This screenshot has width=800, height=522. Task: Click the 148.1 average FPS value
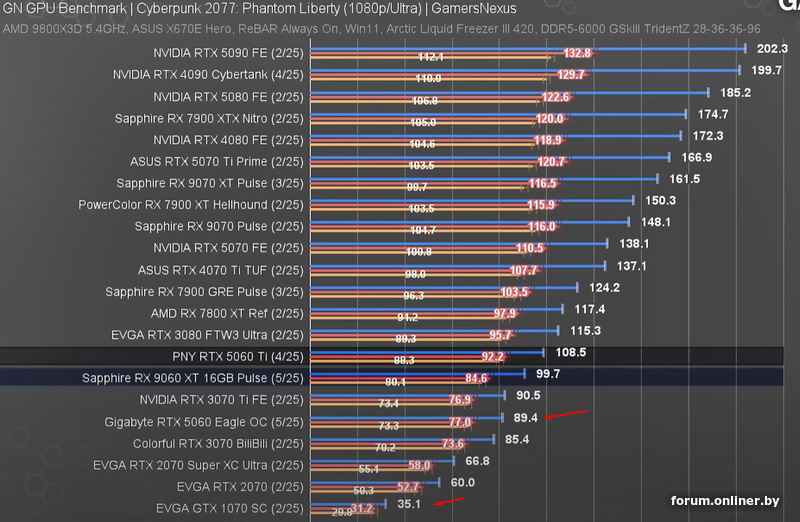656,222
